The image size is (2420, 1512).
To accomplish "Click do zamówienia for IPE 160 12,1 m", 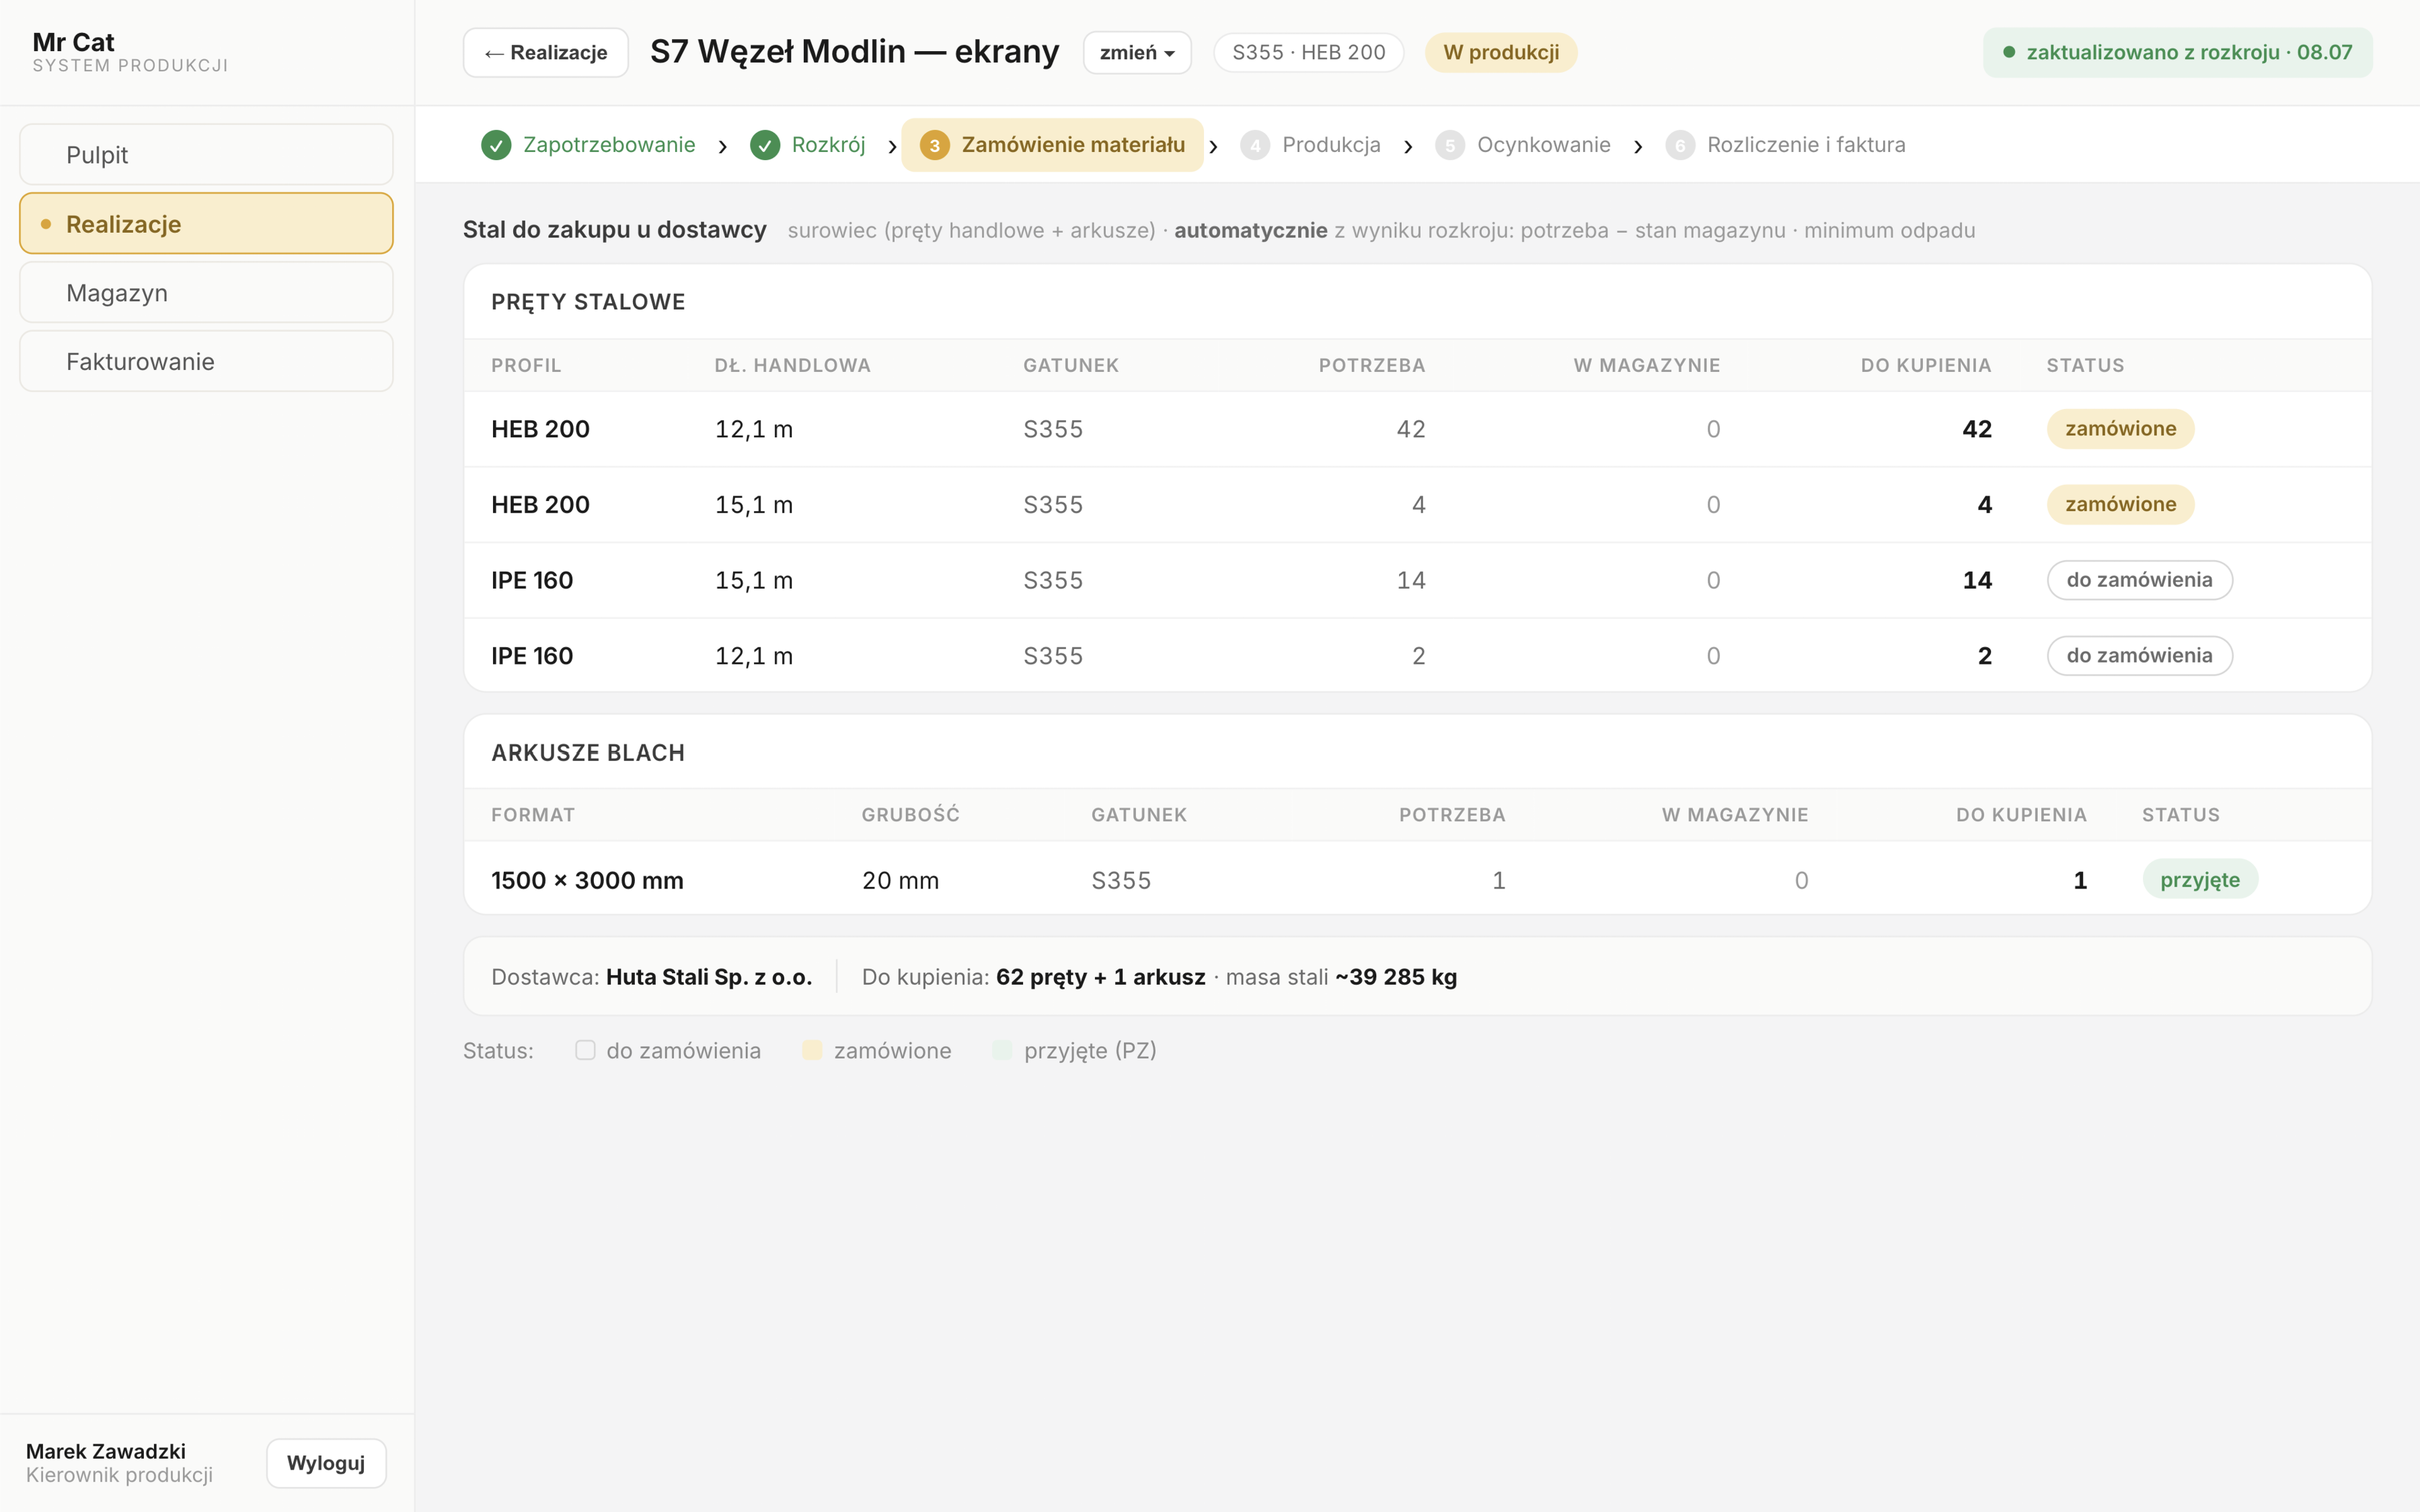I will 2139,656.
